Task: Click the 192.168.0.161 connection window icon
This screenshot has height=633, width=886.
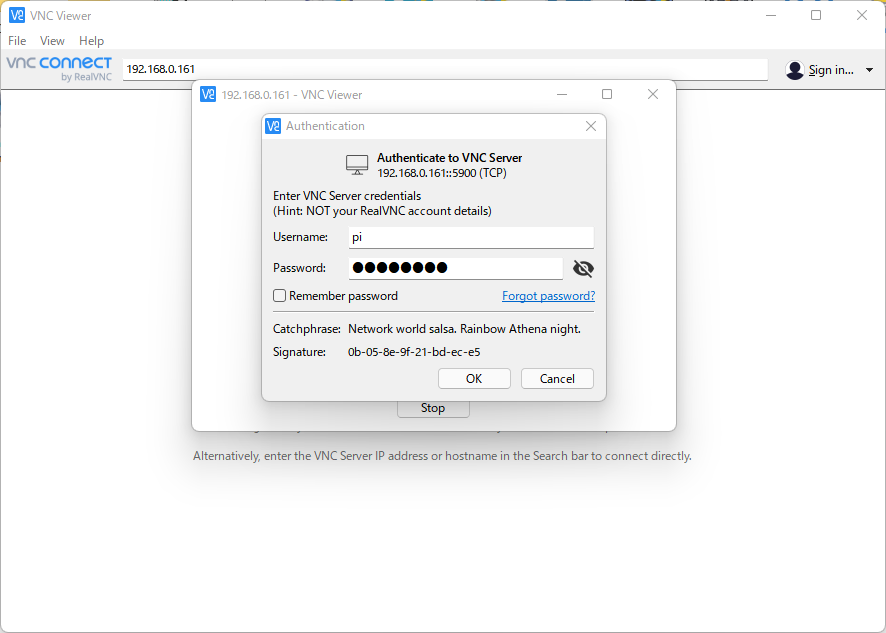Action: tap(208, 94)
